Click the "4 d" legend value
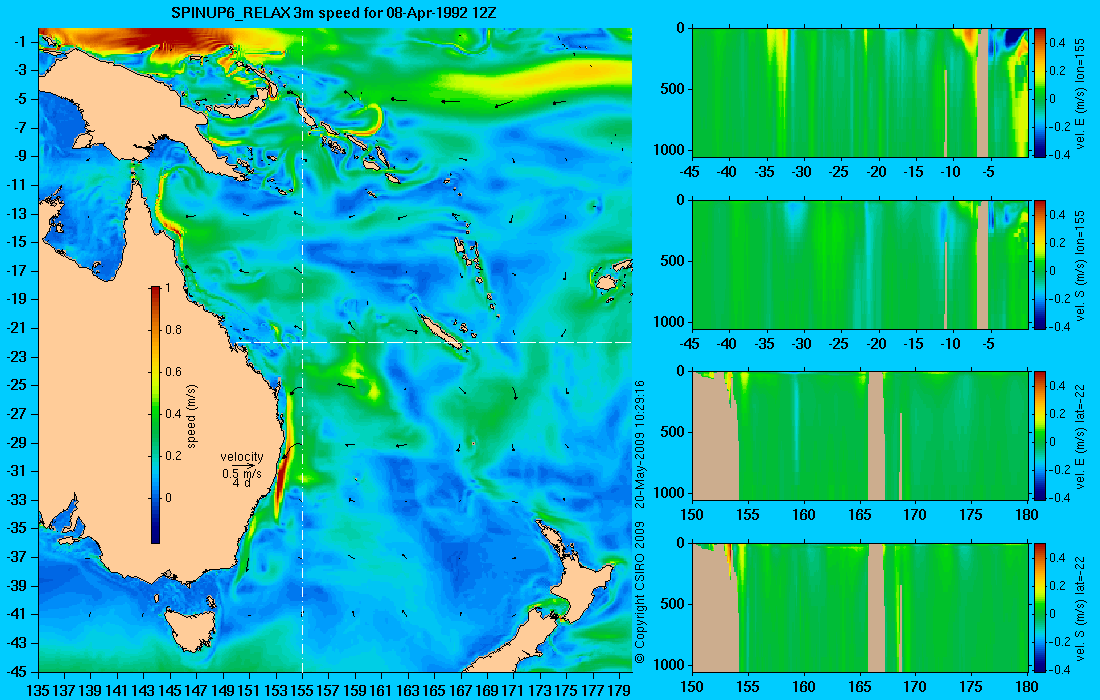The height and width of the screenshot is (700, 1100). tap(241, 483)
